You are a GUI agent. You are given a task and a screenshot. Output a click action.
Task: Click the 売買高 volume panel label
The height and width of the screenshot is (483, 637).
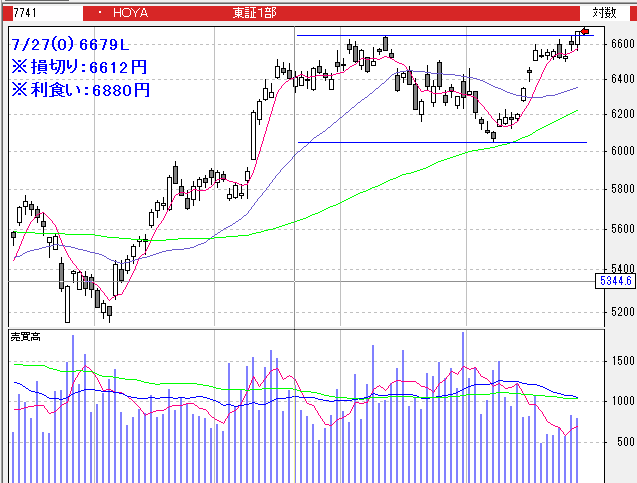point(25,334)
